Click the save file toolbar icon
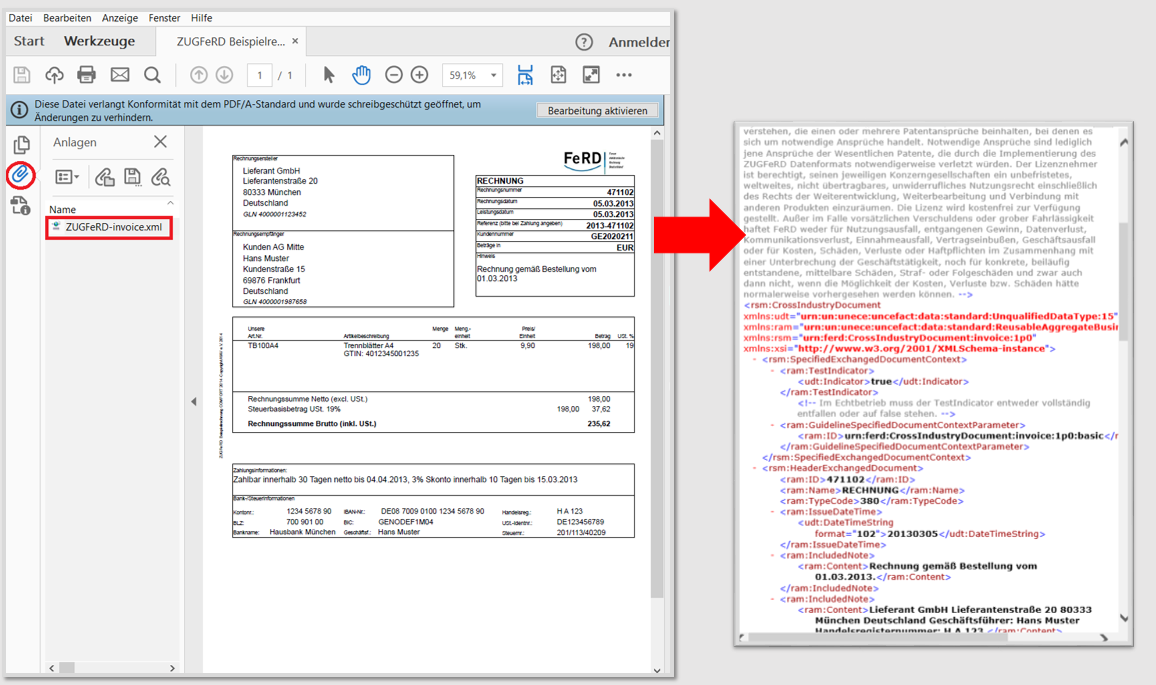 coord(21,74)
